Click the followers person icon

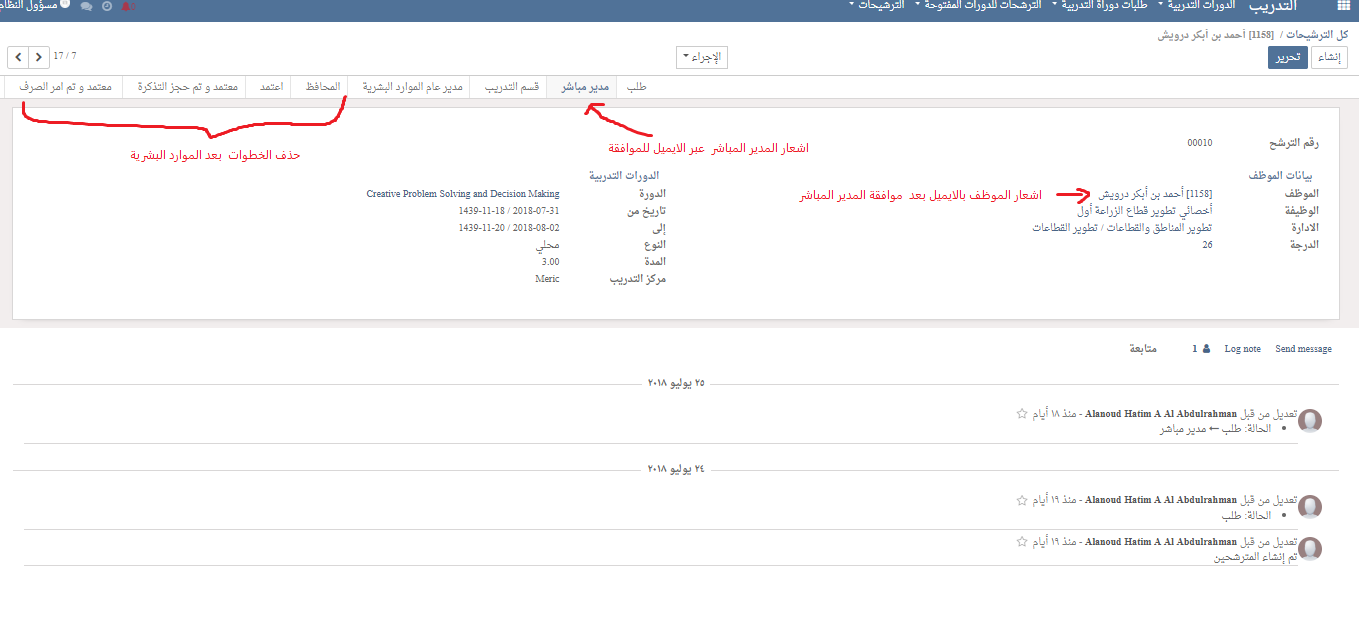(1206, 349)
